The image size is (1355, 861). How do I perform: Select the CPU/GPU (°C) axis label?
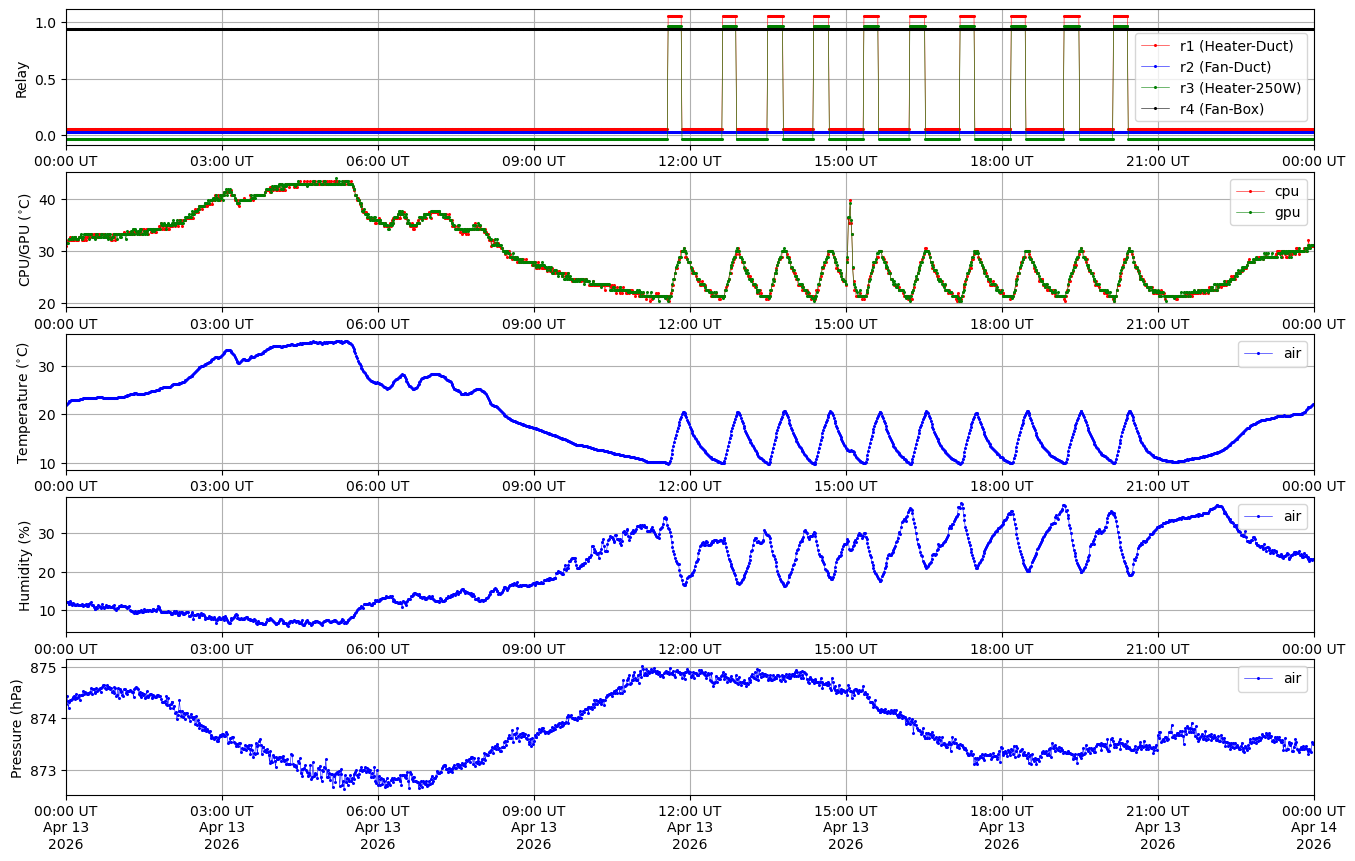tap(24, 240)
